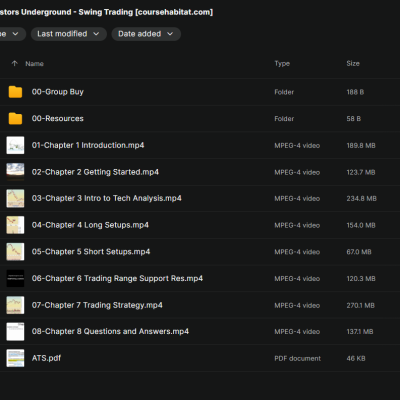Click the 154.0 MB size value
The image size is (400, 400).
[x=361, y=225]
